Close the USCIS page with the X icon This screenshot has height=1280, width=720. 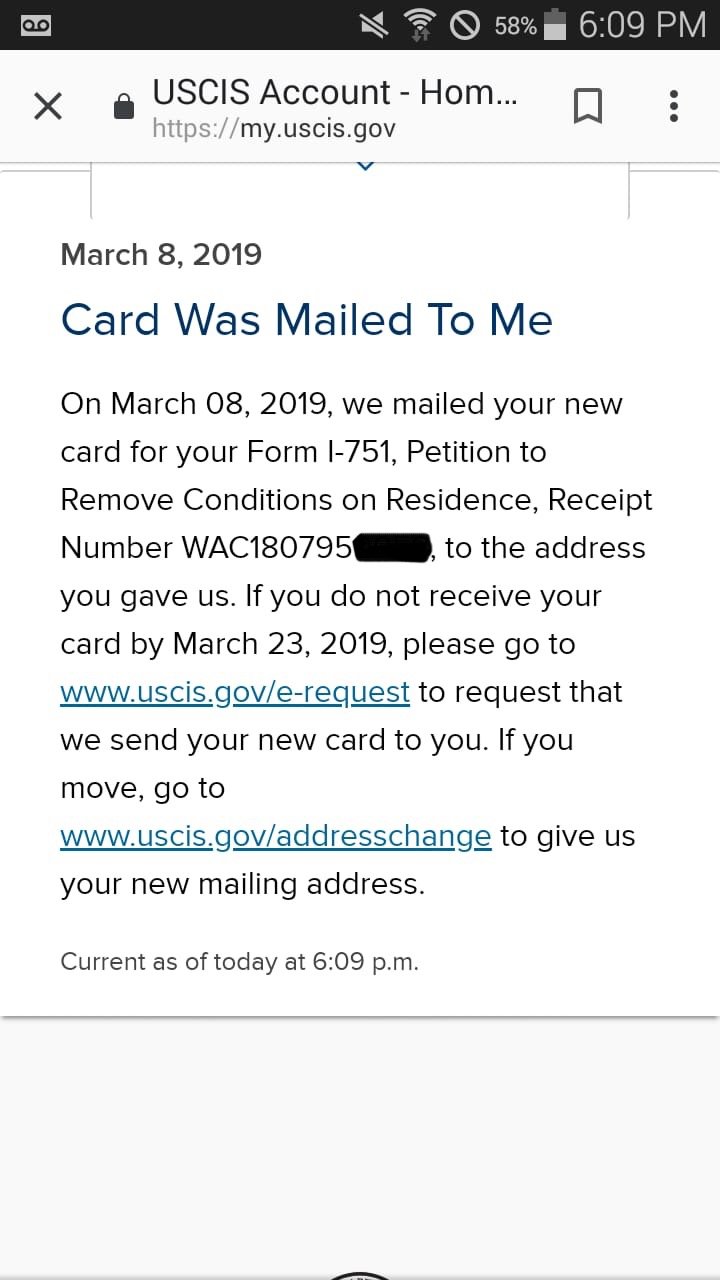pos(48,106)
